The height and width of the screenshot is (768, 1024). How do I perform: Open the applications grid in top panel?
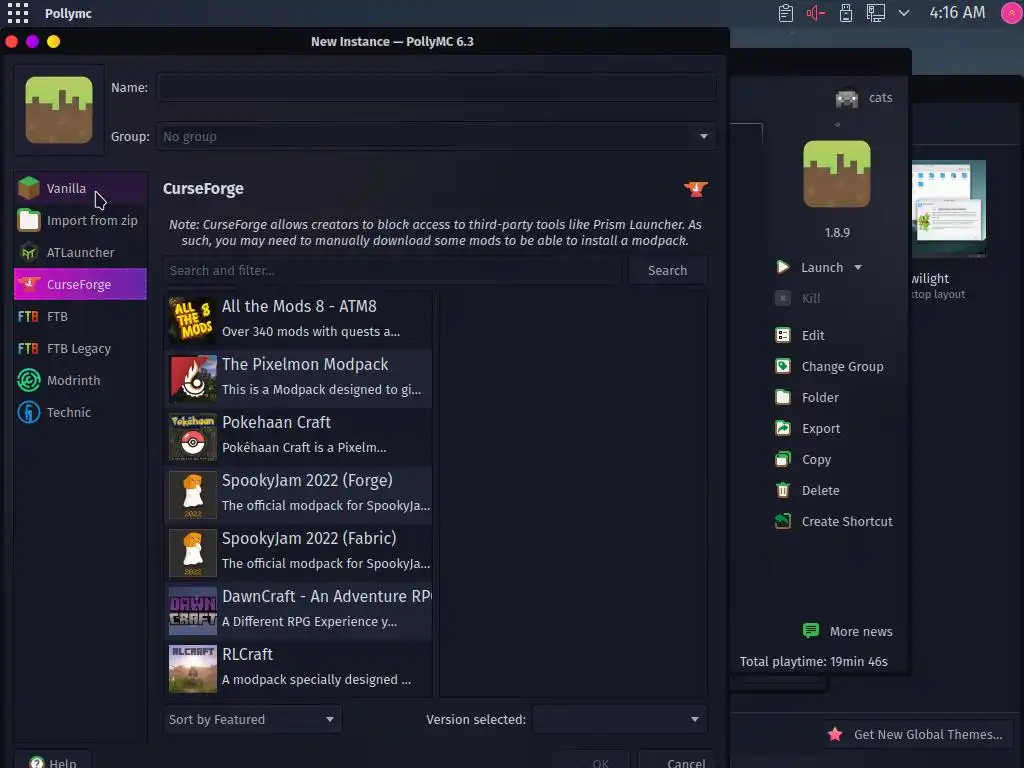[18, 13]
